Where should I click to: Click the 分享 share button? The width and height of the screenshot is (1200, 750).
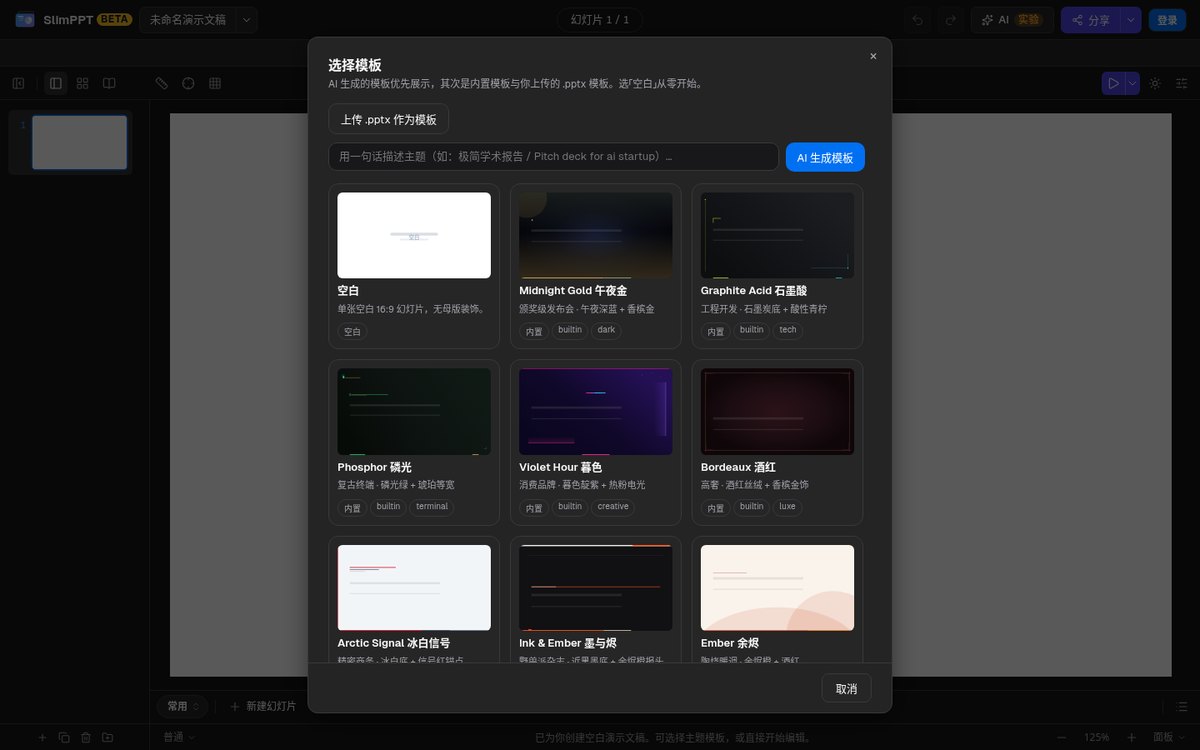tap(1091, 20)
